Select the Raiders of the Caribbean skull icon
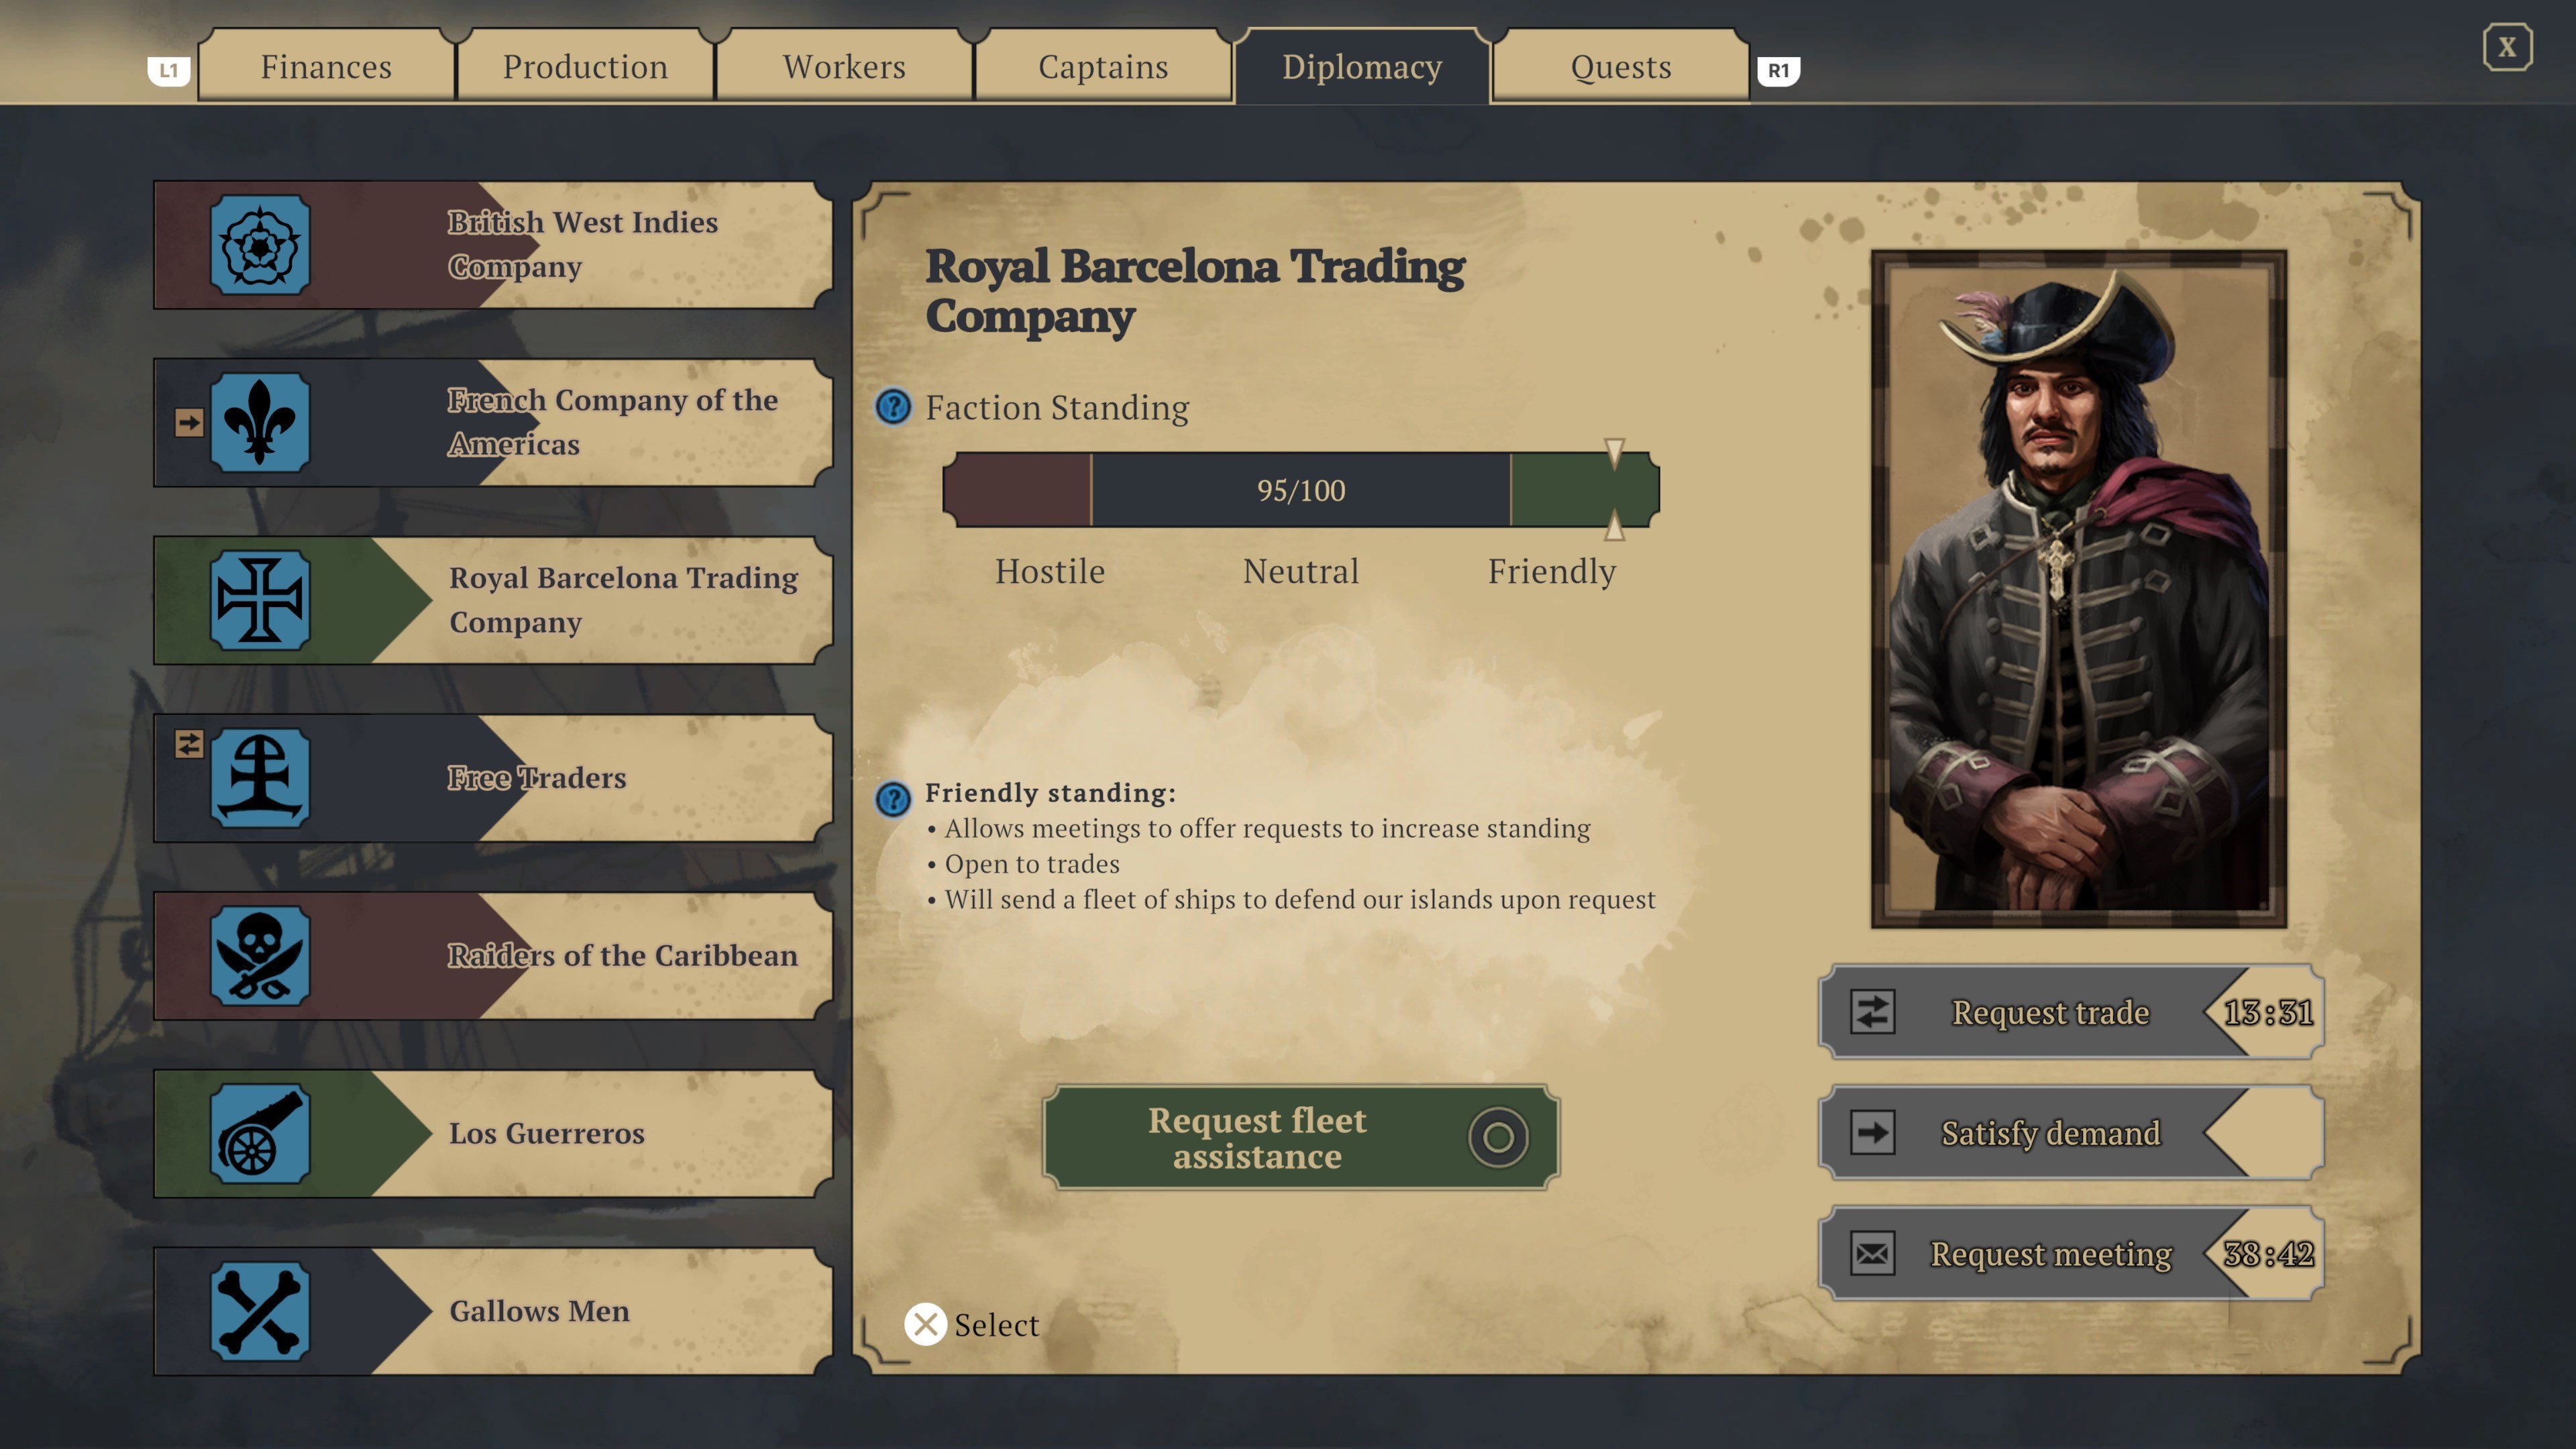The width and height of the screenshot is (2576, 1449). click(262, 955)
